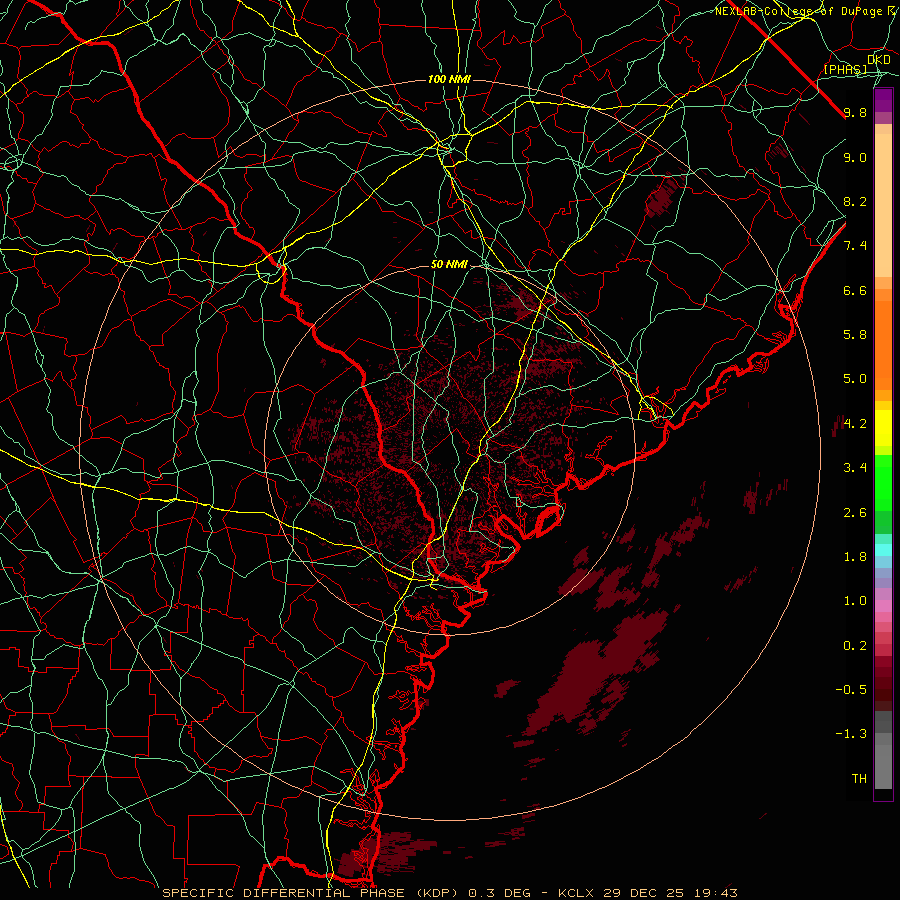900x900 pixels.
Task: Click the 4.2 color scale label
Action: click(x=855, y=424)
